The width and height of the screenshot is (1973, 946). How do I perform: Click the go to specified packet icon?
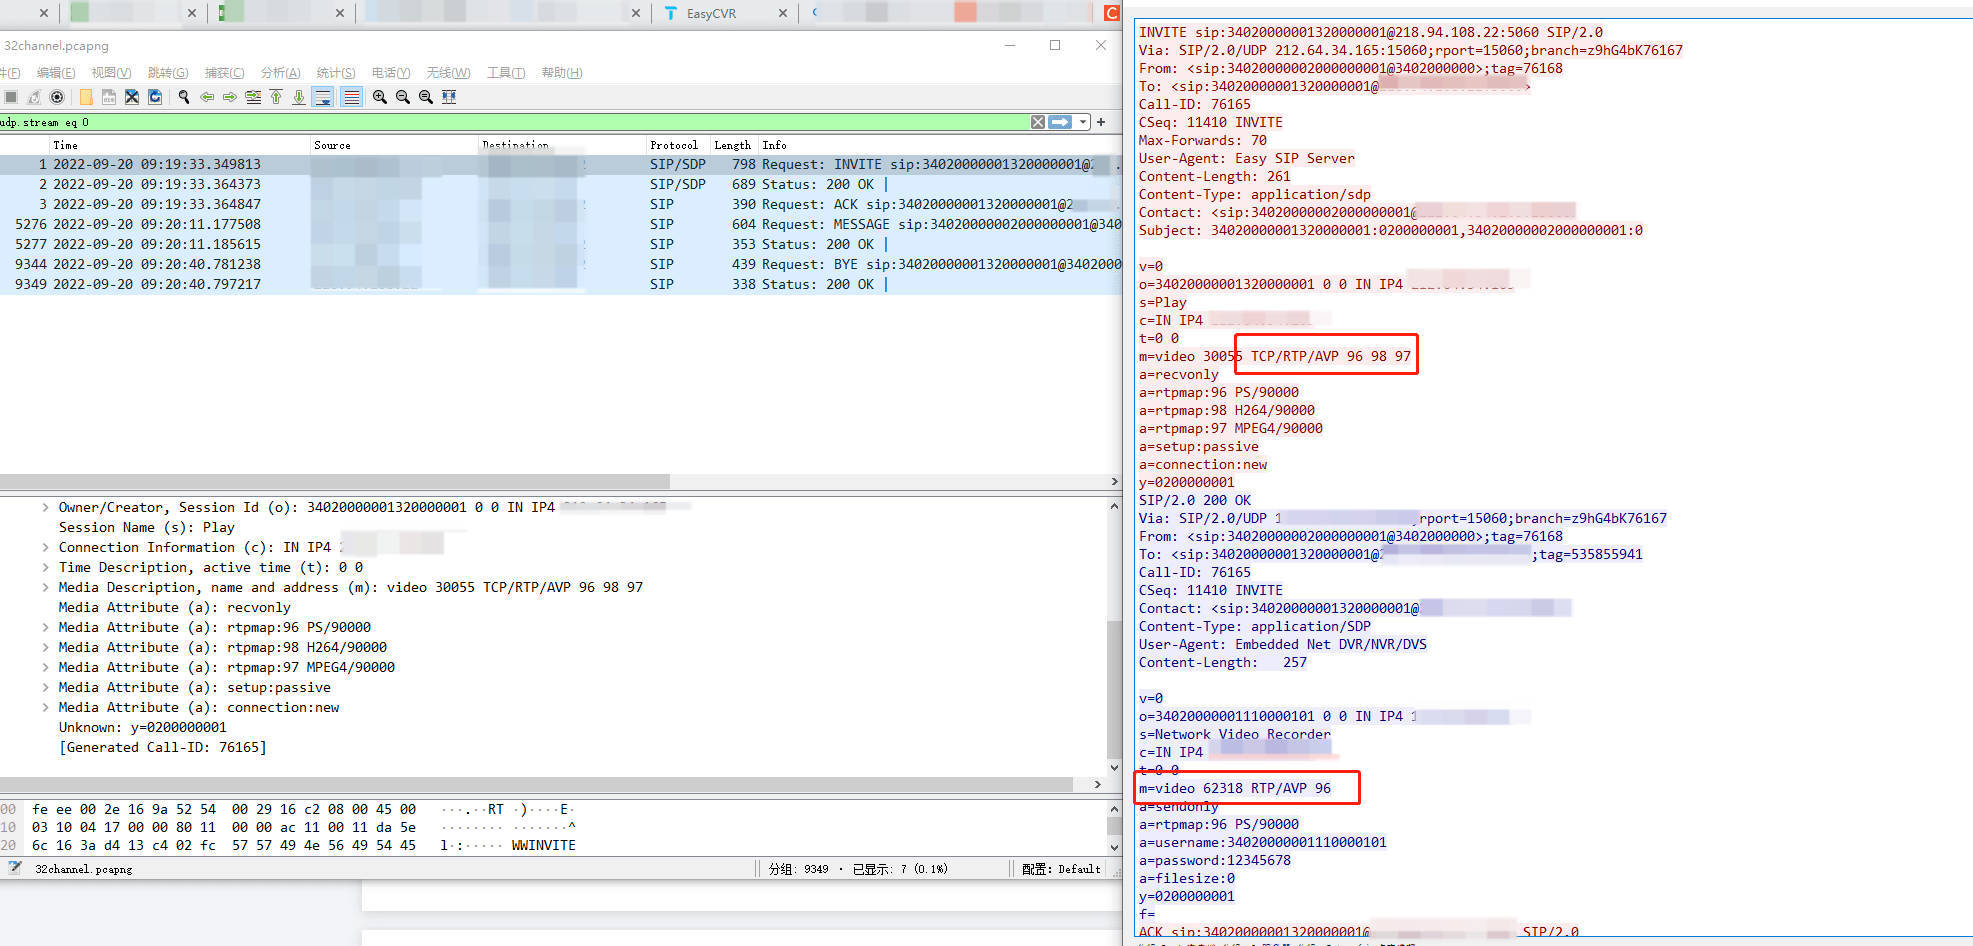pyautogui.click(x=253, y=97)
